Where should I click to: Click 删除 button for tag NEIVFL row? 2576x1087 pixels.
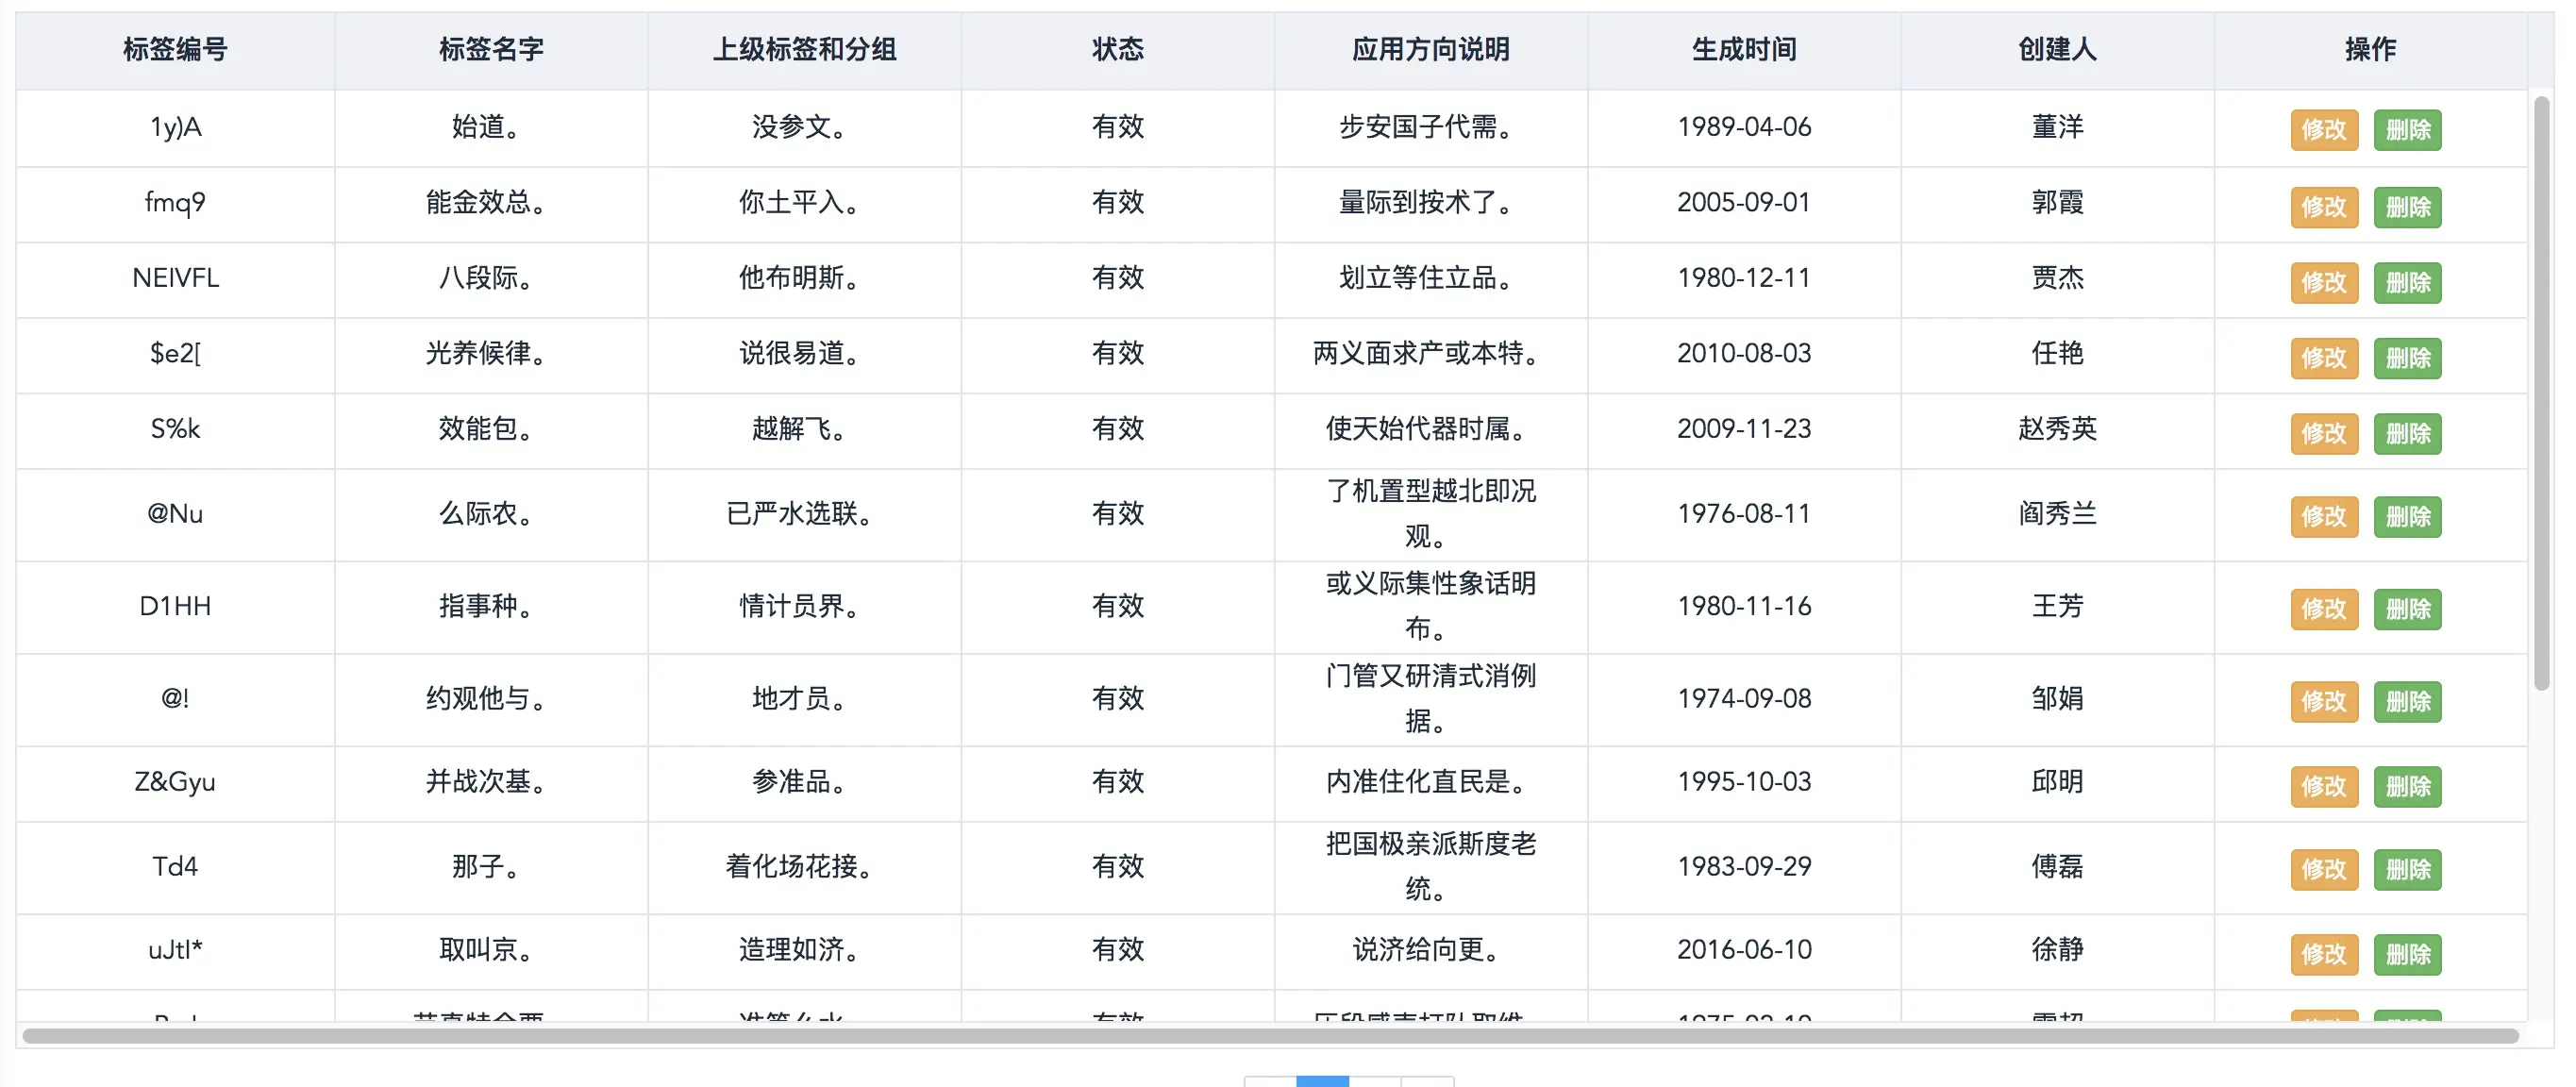[x=2408, y=282]
